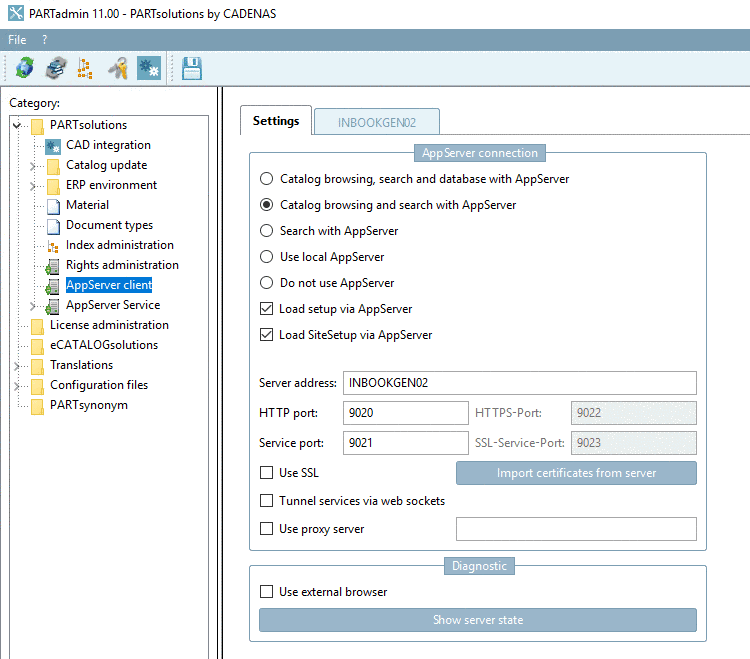This screenshot has height=659, width=750.
Task: Select Rights administration tree item
Action: point(122,265)
